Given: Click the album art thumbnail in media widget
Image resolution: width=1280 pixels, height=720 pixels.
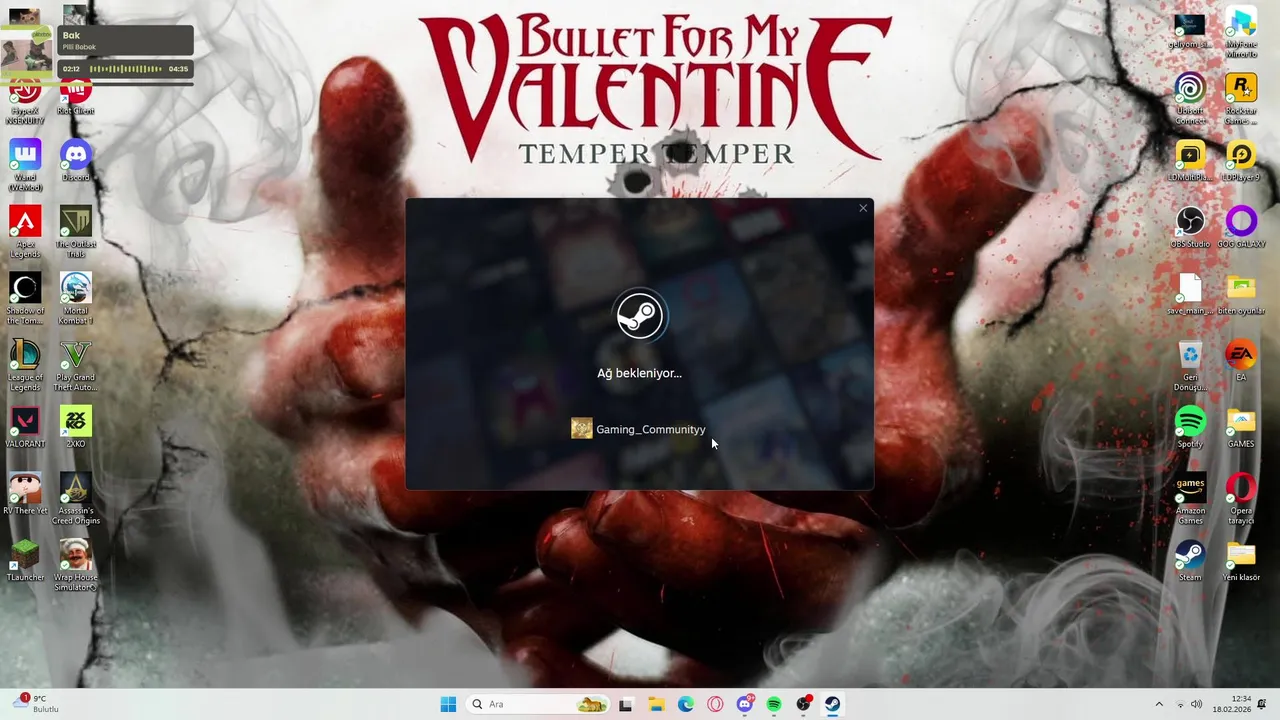Looking at the screenshot, I should (26, 50).
